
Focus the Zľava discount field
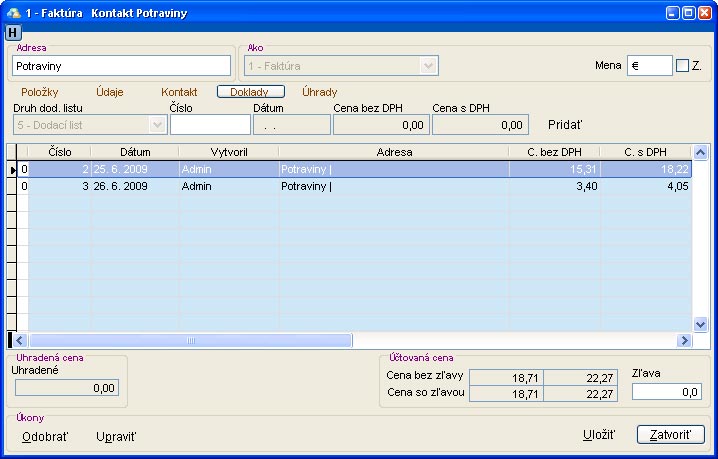tap(667, 392)
